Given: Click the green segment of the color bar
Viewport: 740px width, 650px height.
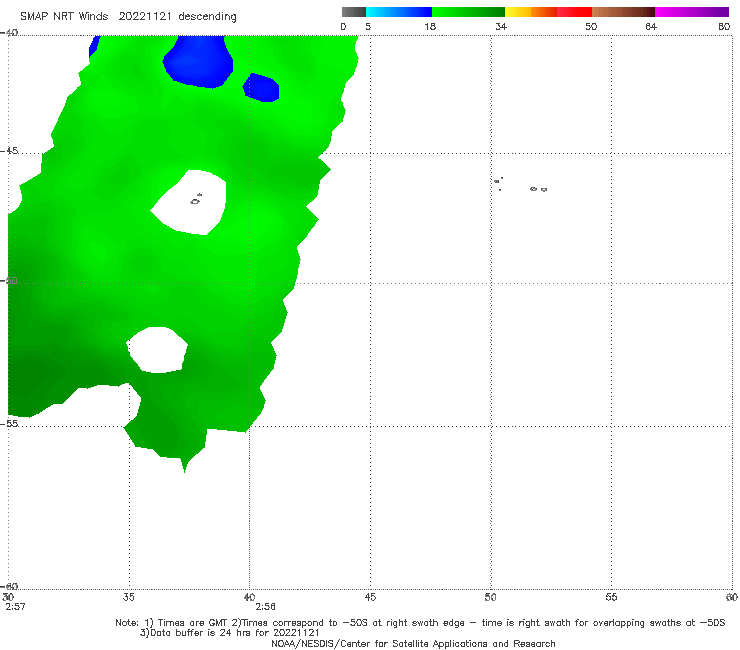Looking at the screenshot, I should click(468, 12).
